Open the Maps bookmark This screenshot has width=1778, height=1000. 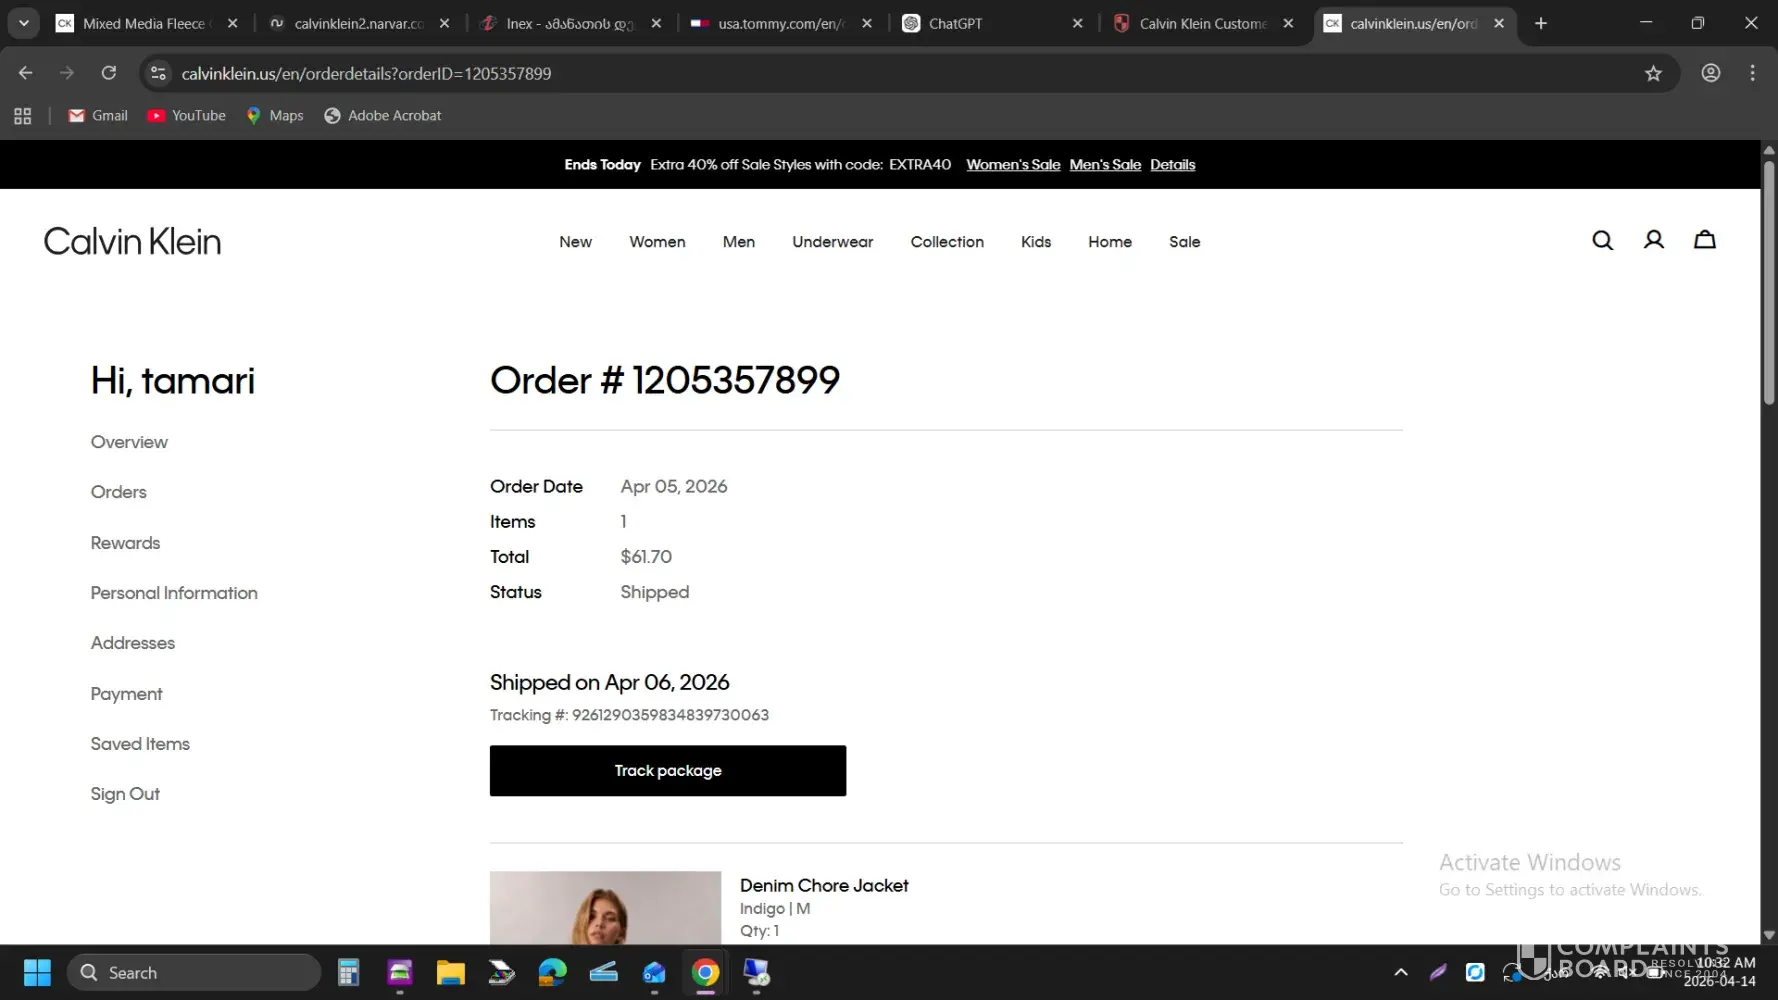[275, 116]
